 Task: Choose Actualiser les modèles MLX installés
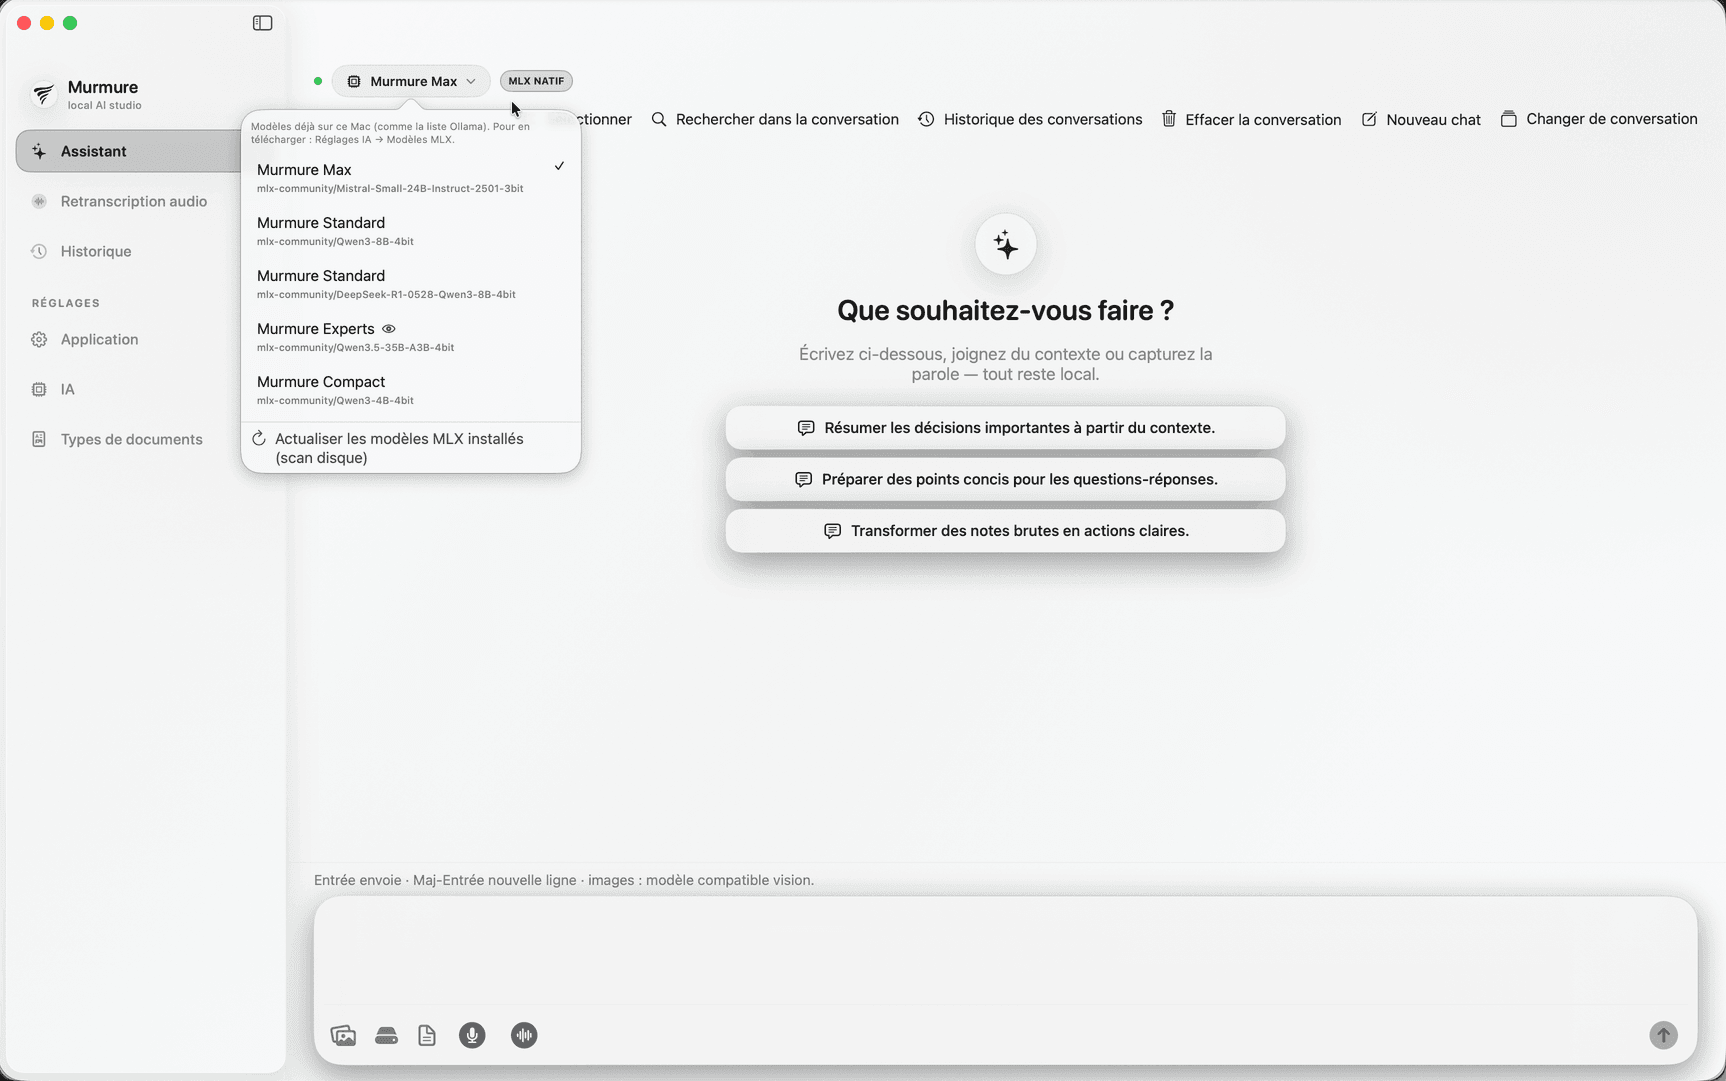pos(411,448)
